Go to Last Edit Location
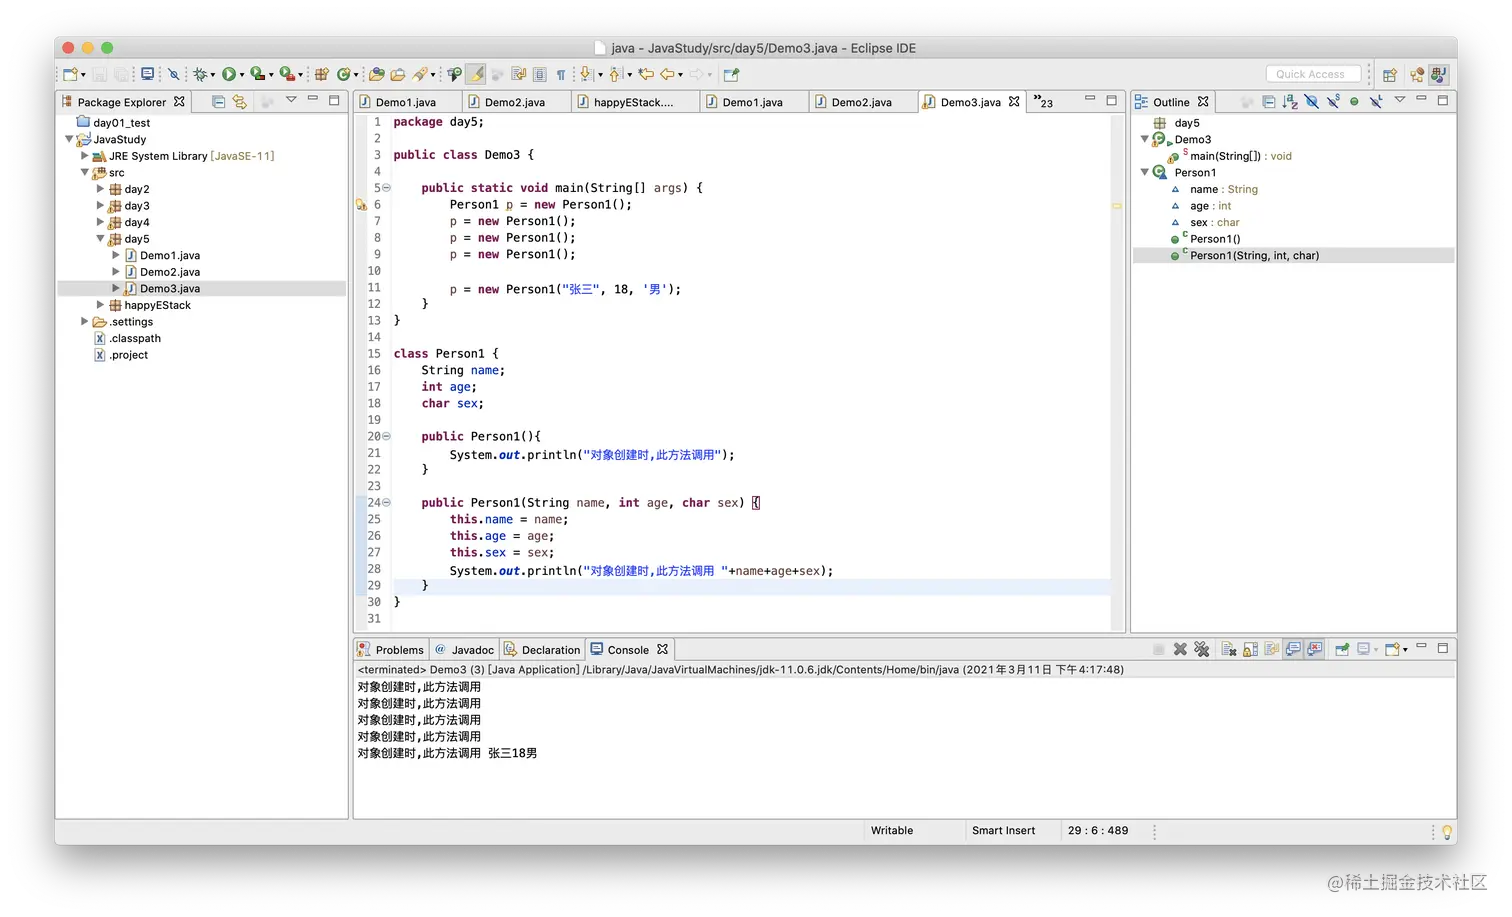 click(646, 74)
